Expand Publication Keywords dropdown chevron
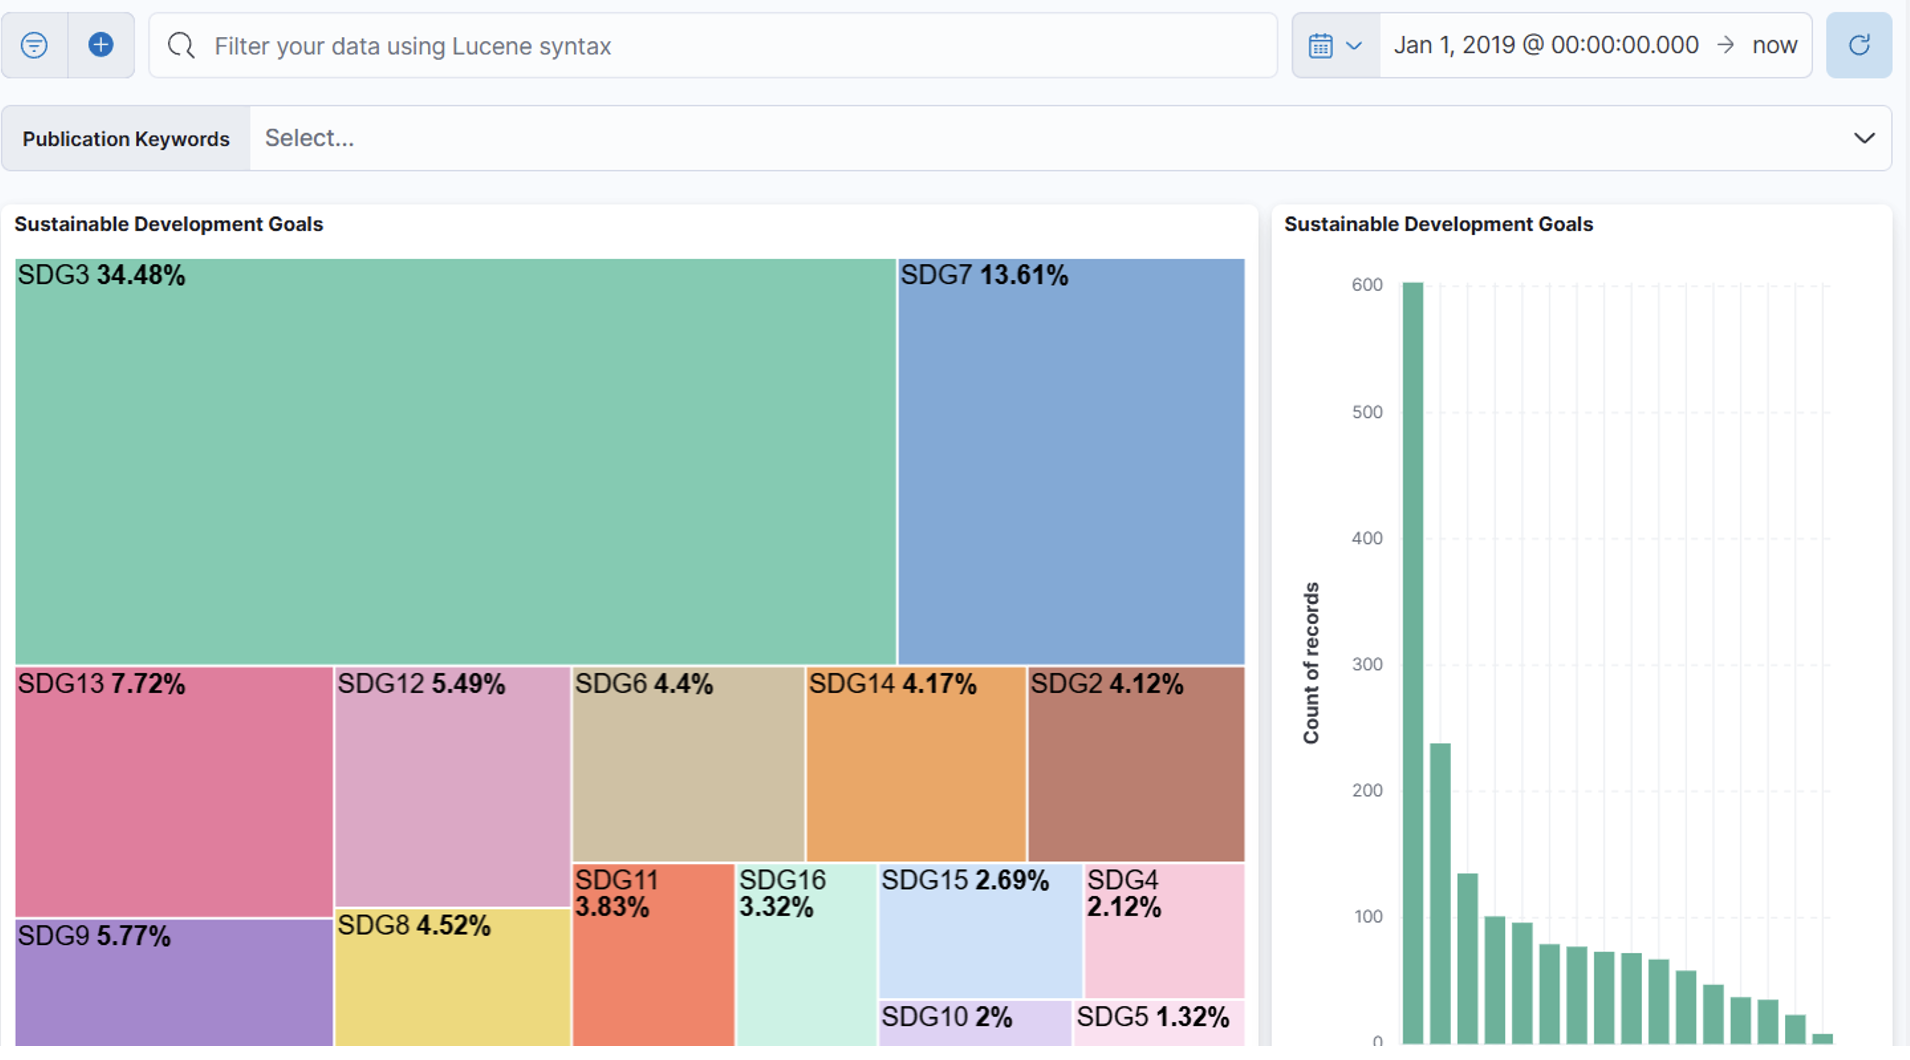The image size is (1910, 1060). pos(1864,138)
